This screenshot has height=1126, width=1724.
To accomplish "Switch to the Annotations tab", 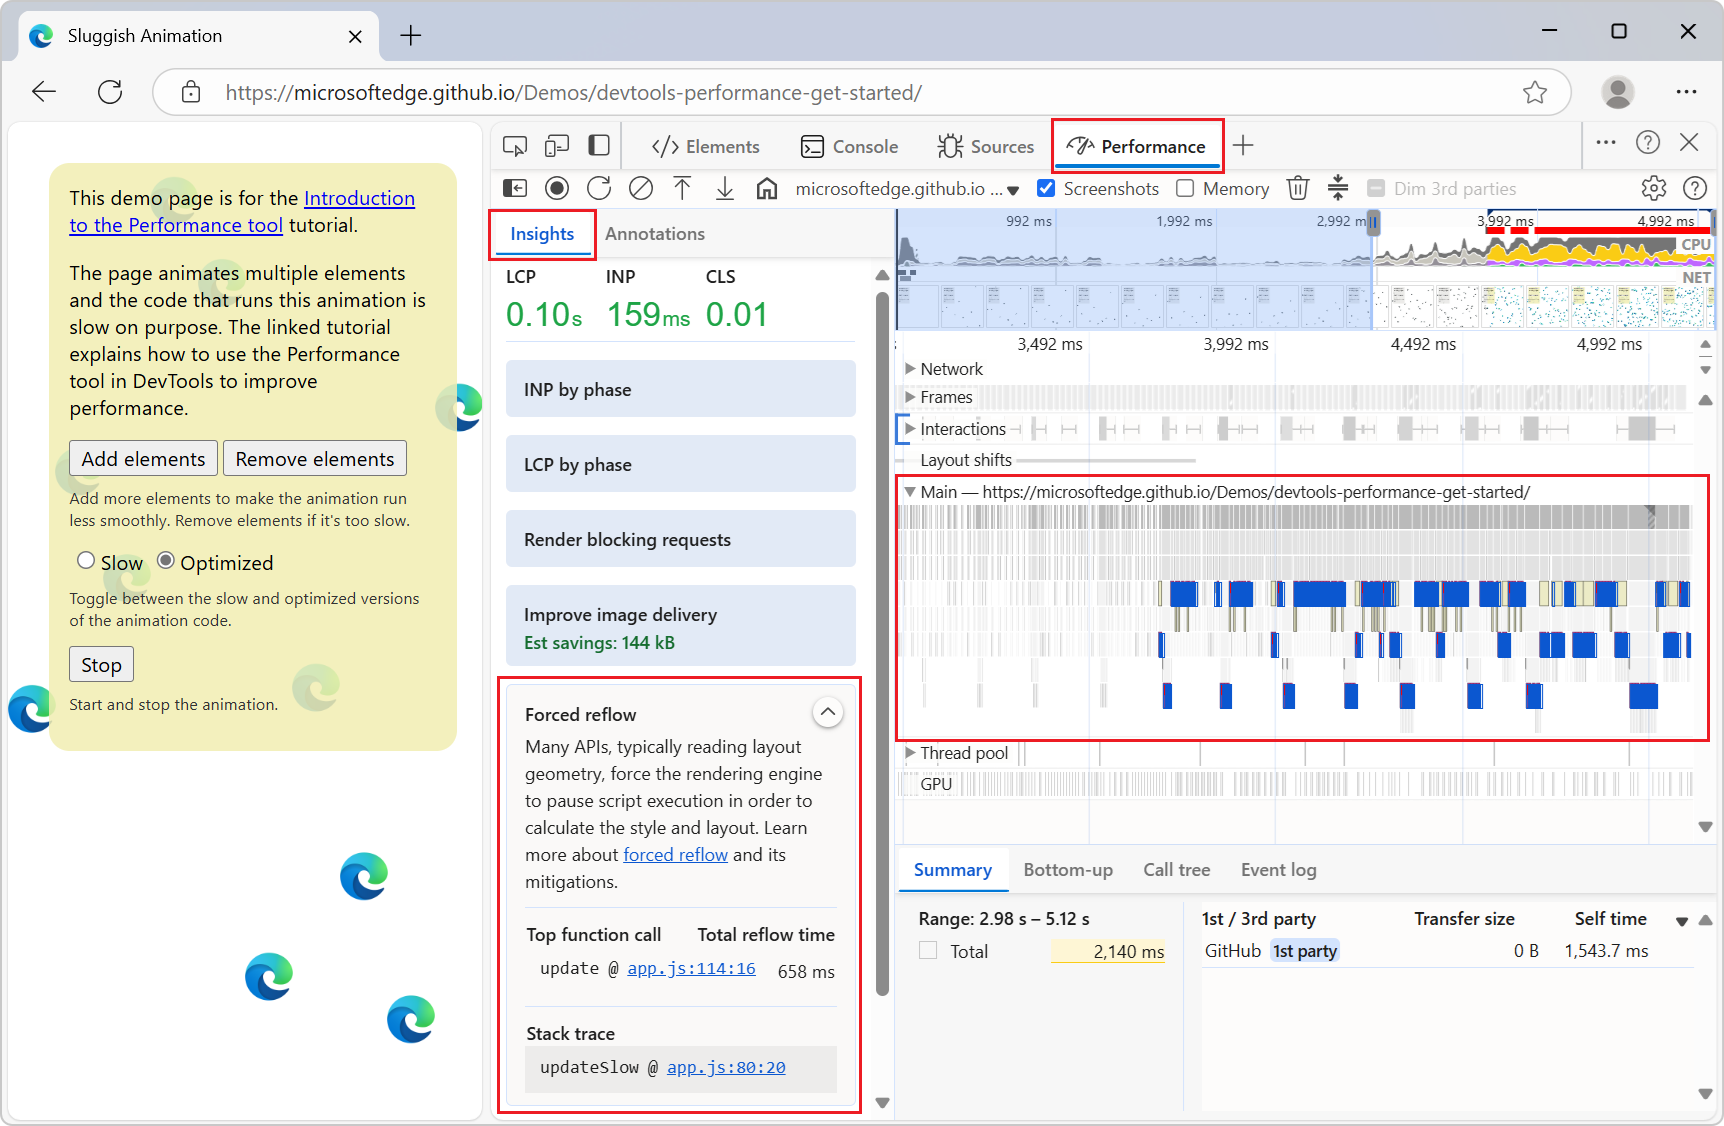I will pos(654,233).
